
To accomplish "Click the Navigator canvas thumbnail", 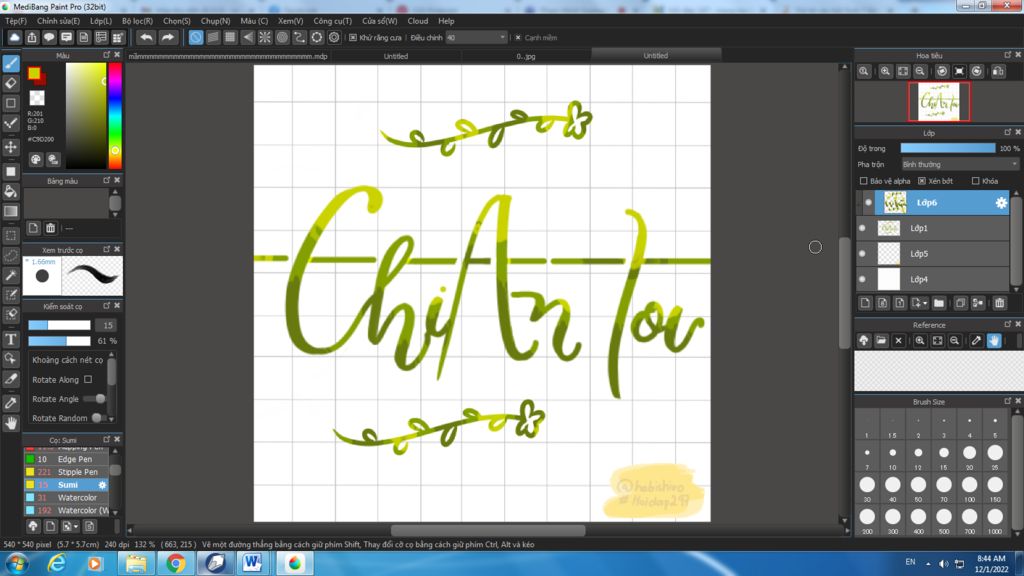I will [x=938, y=102].
